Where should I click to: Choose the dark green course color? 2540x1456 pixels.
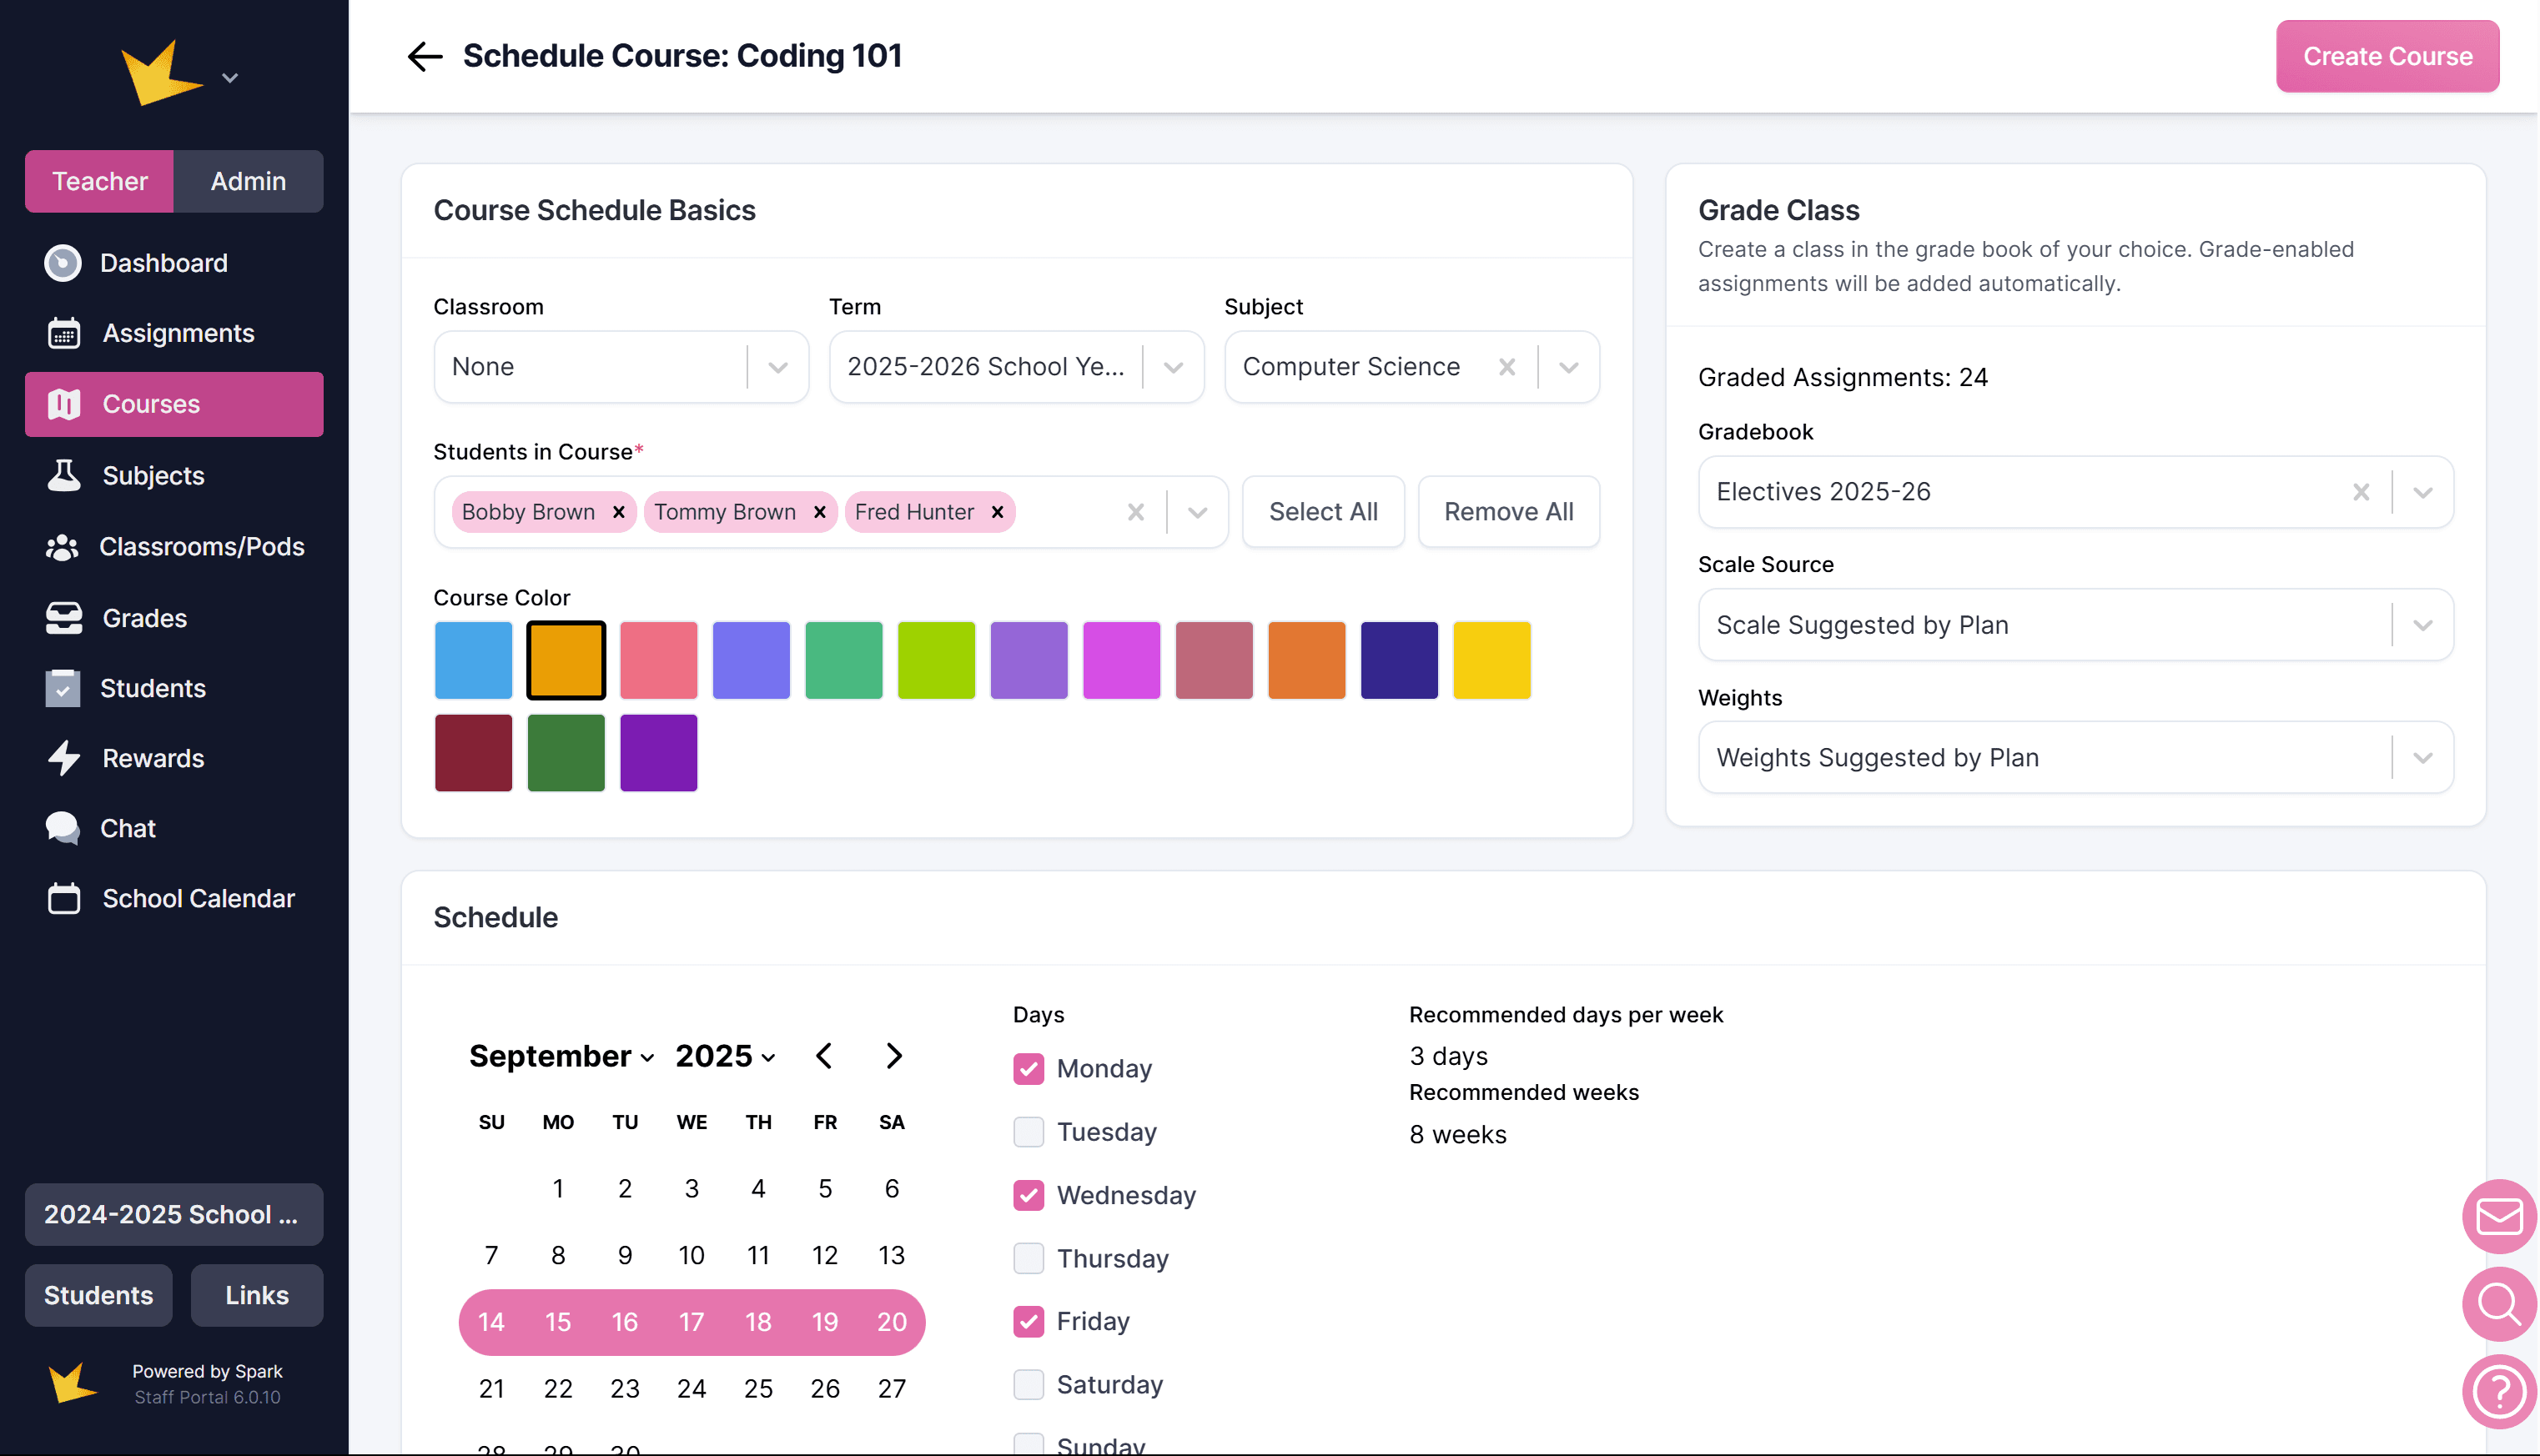pos(566,753)
